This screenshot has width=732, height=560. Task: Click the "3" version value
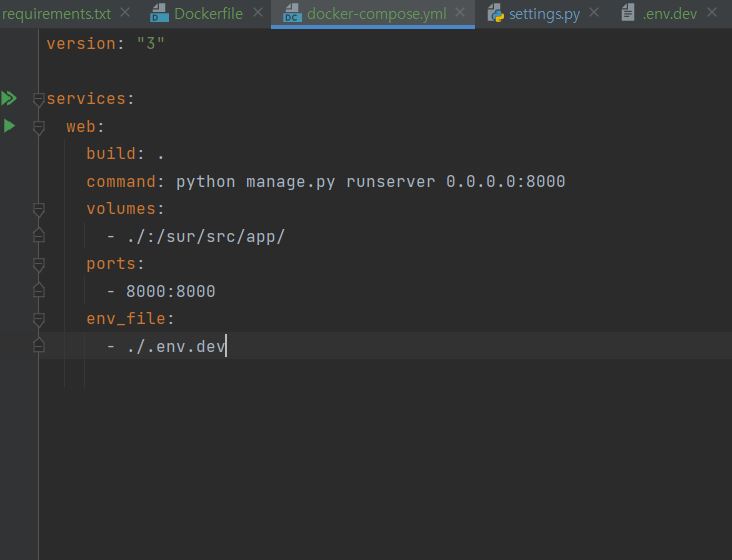pos(150,44)
